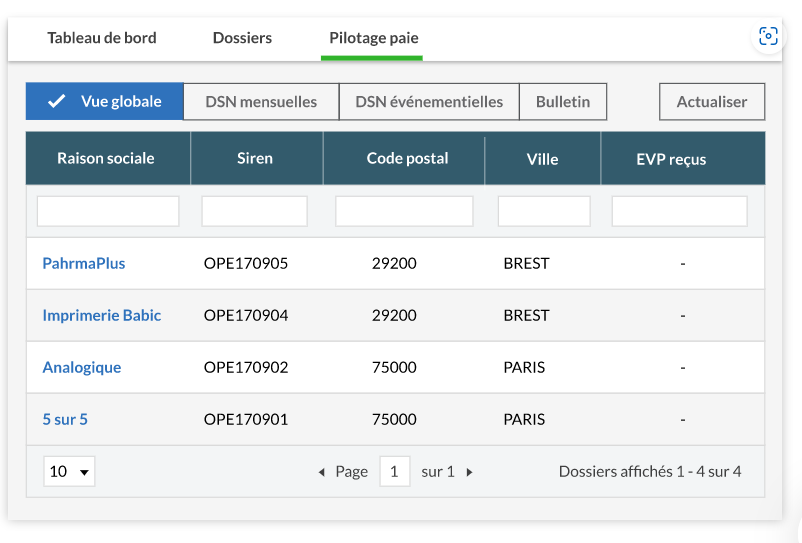Go to next page arrow

(x=470, y=472)
